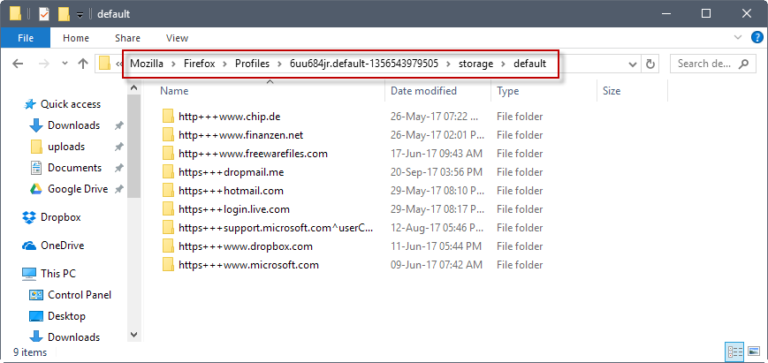Select the https+++www.dropbox.com folder
768x363 pixels.
(x=245, y=246)
